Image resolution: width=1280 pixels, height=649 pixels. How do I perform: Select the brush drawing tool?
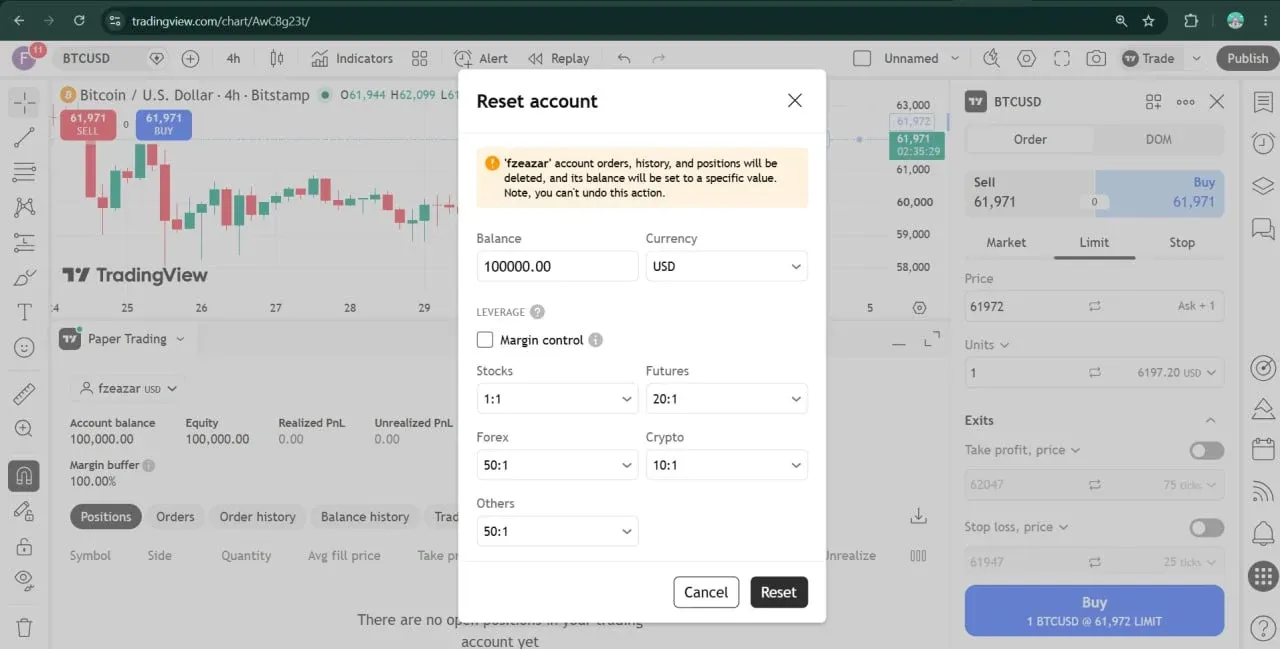click(x=24, y=277)
